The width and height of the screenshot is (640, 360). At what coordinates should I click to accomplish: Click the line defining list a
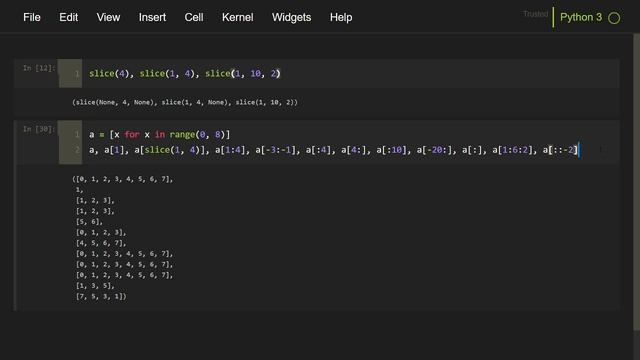click(160, 135)
